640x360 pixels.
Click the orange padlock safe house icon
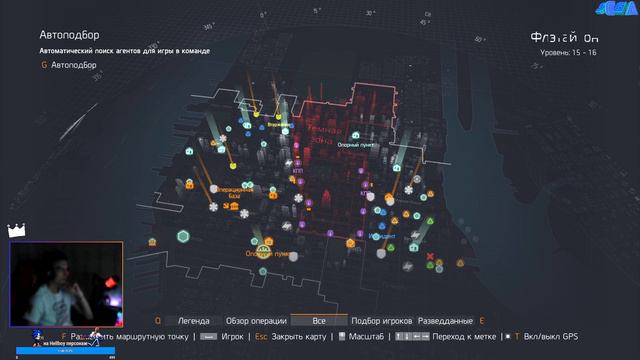pyautogui.click(x=189, y=185)
